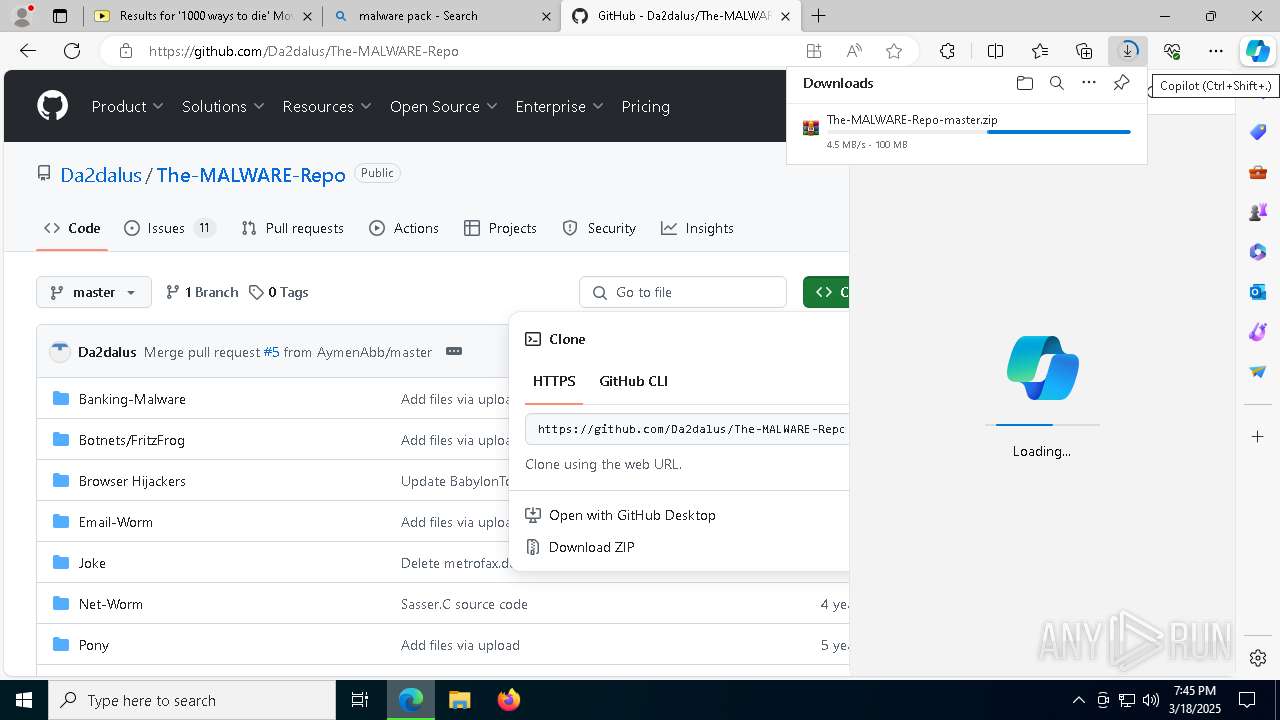Open Collections in the browser toolbar
The width and height of the screenshot is (1280, 720).
pos(1084,51)
